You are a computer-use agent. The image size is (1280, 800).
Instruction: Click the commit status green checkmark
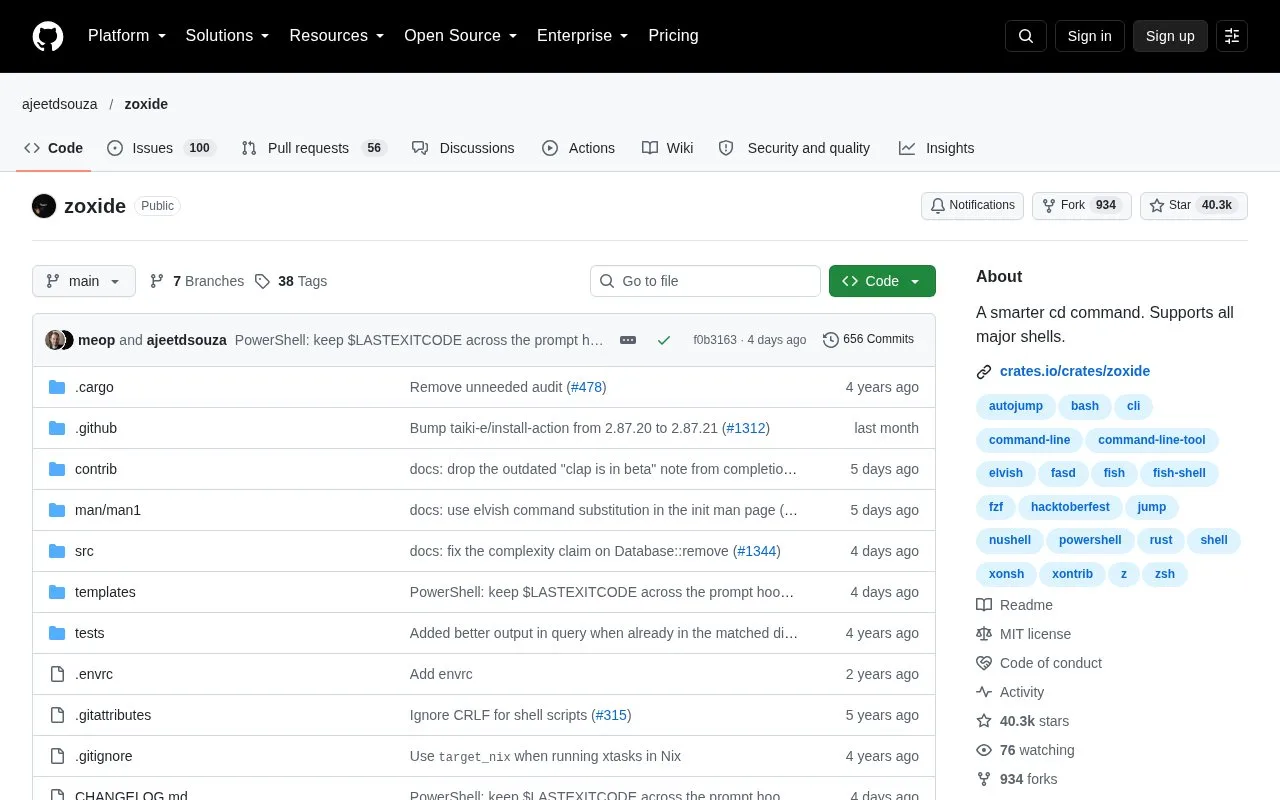664,340
